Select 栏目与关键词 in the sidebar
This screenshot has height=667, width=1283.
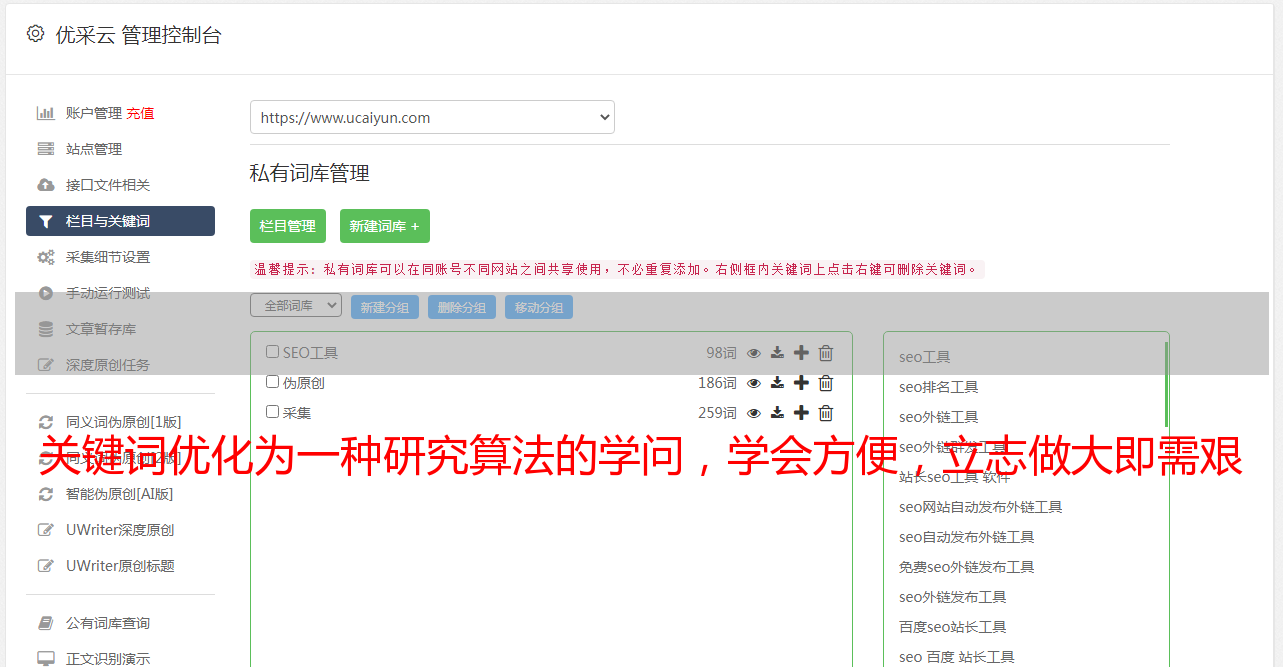(x=120, y=221)
